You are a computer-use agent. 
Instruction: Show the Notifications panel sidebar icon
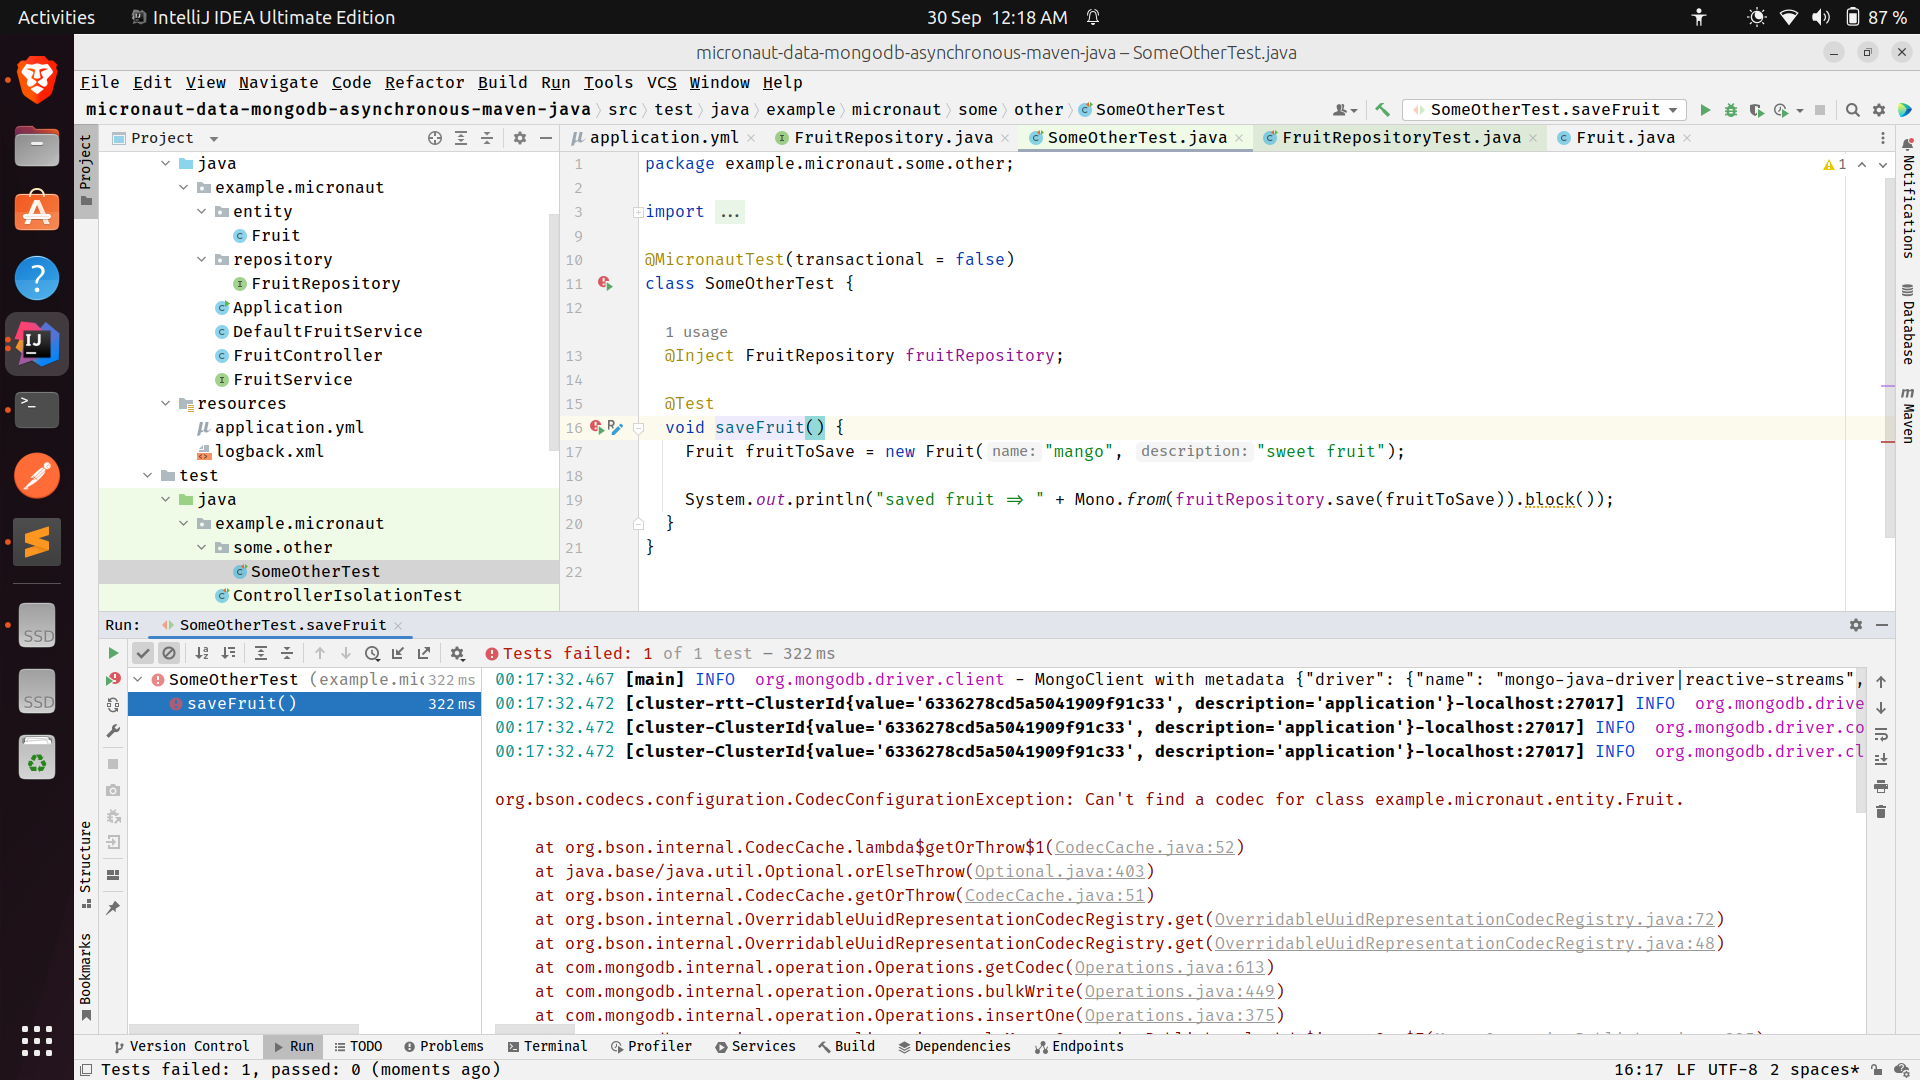[x=1908, y=210]
